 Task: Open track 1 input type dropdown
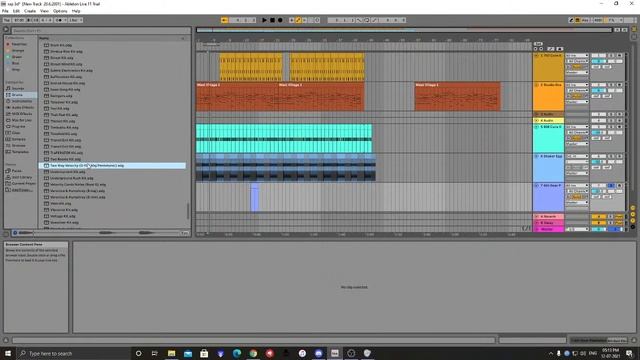[x=577, y=56]
